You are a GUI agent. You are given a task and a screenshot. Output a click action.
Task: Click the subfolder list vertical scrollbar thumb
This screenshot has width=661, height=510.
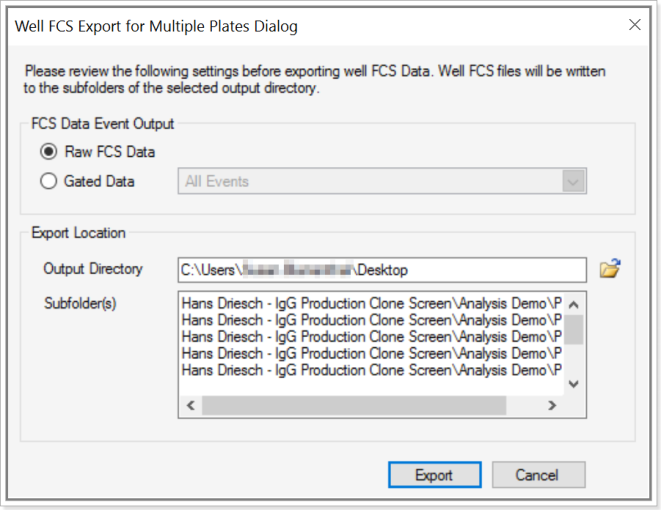click(573, 327)
